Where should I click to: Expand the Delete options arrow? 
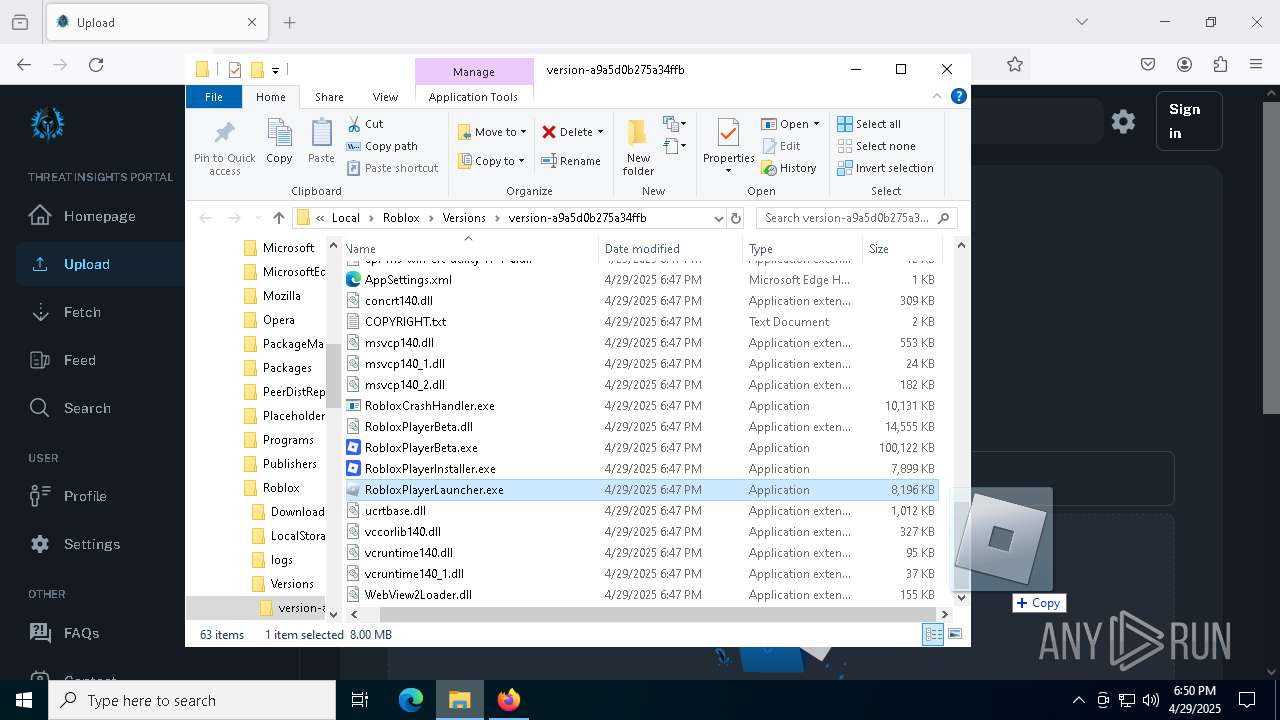[600, 132]
